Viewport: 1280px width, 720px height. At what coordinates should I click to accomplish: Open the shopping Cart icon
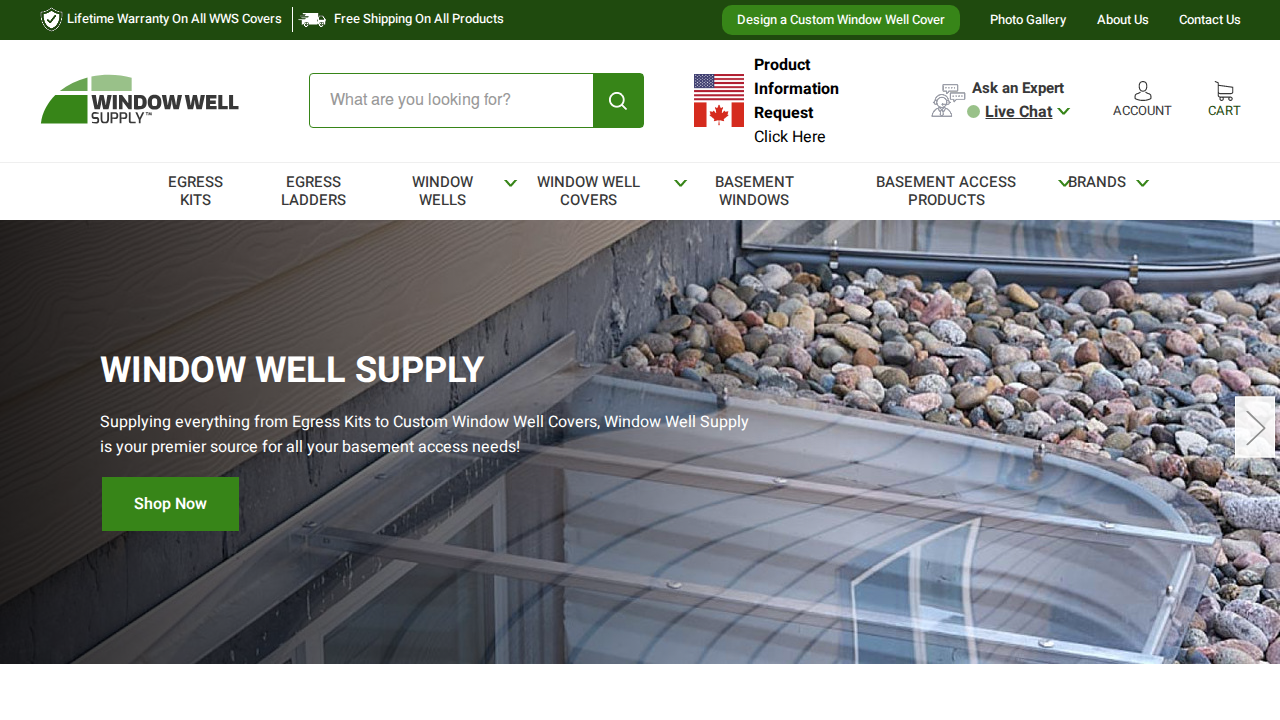click(1224, 91)
